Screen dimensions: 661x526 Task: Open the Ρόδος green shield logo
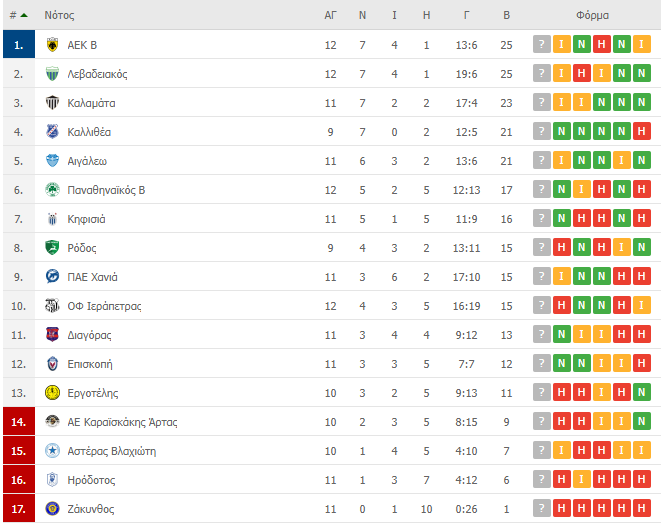[x=52, y=247]
